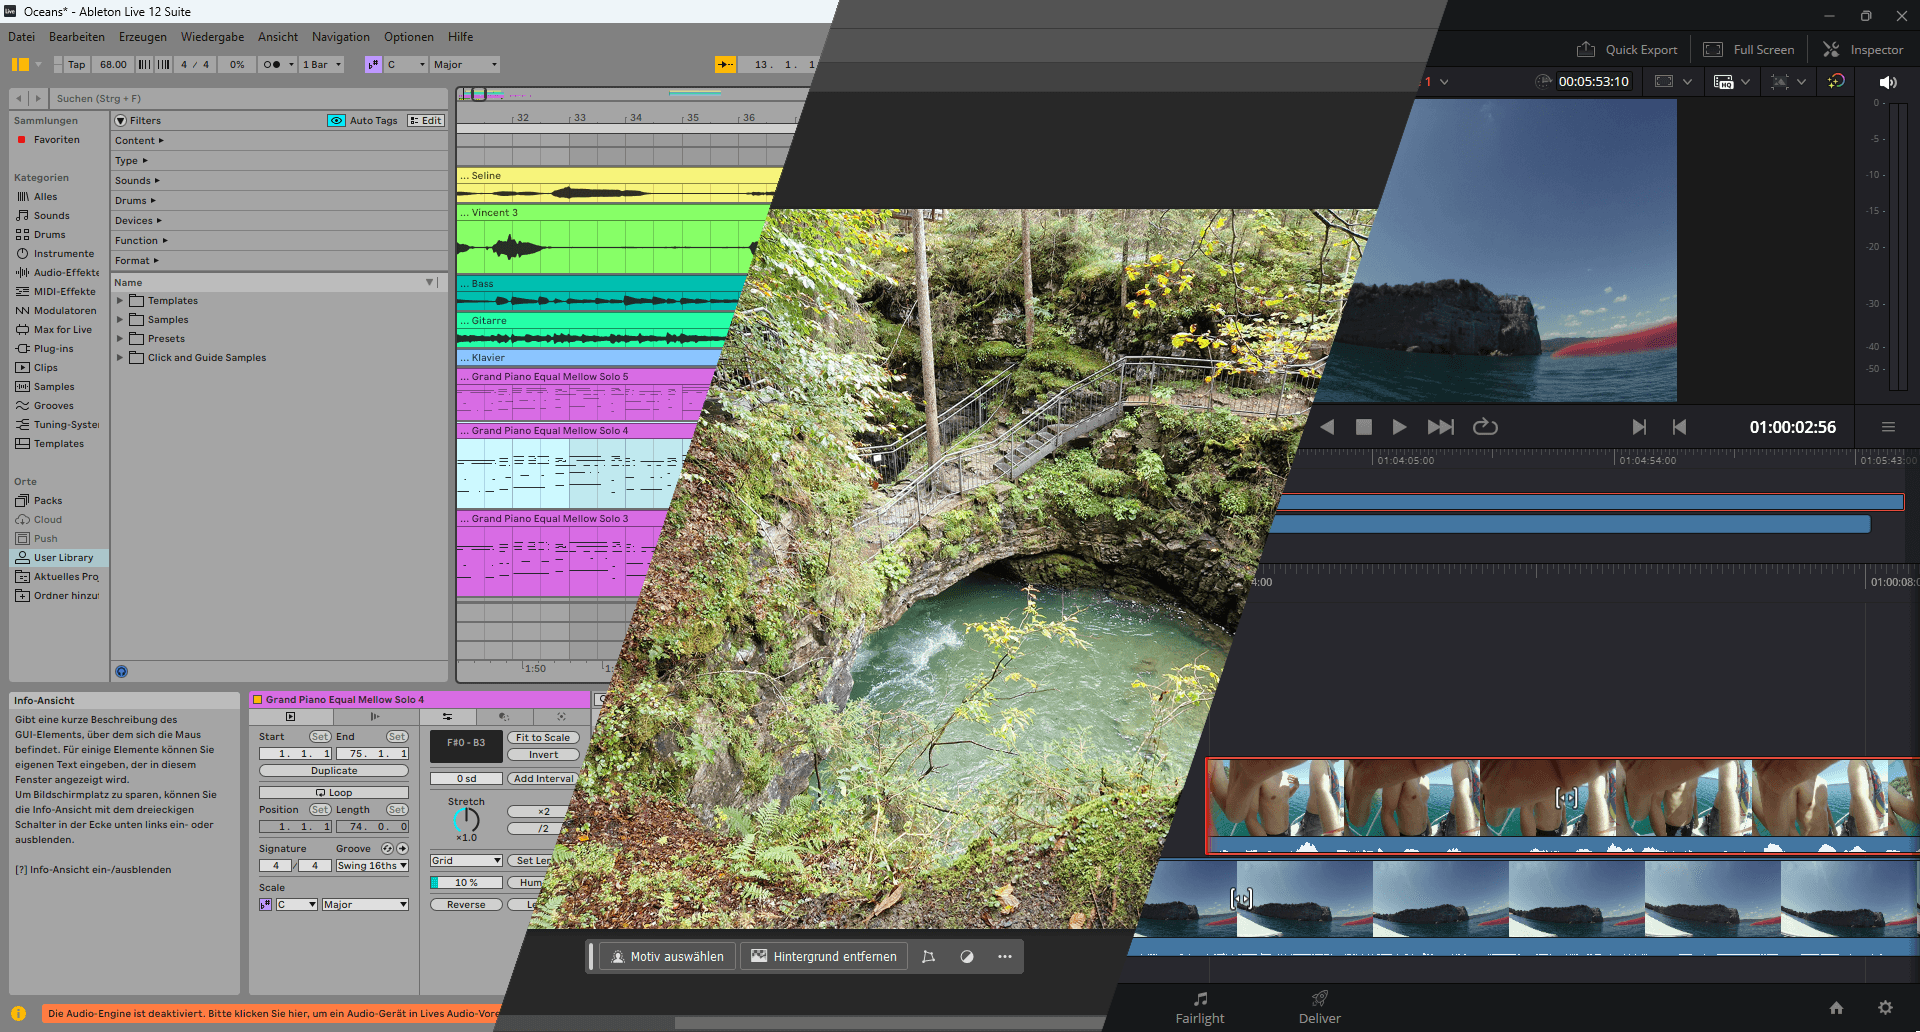The height and width of the screenshot is (1032, 1920).
Task: Click the play button in the video viewer
Action: tap(1399, 427)
